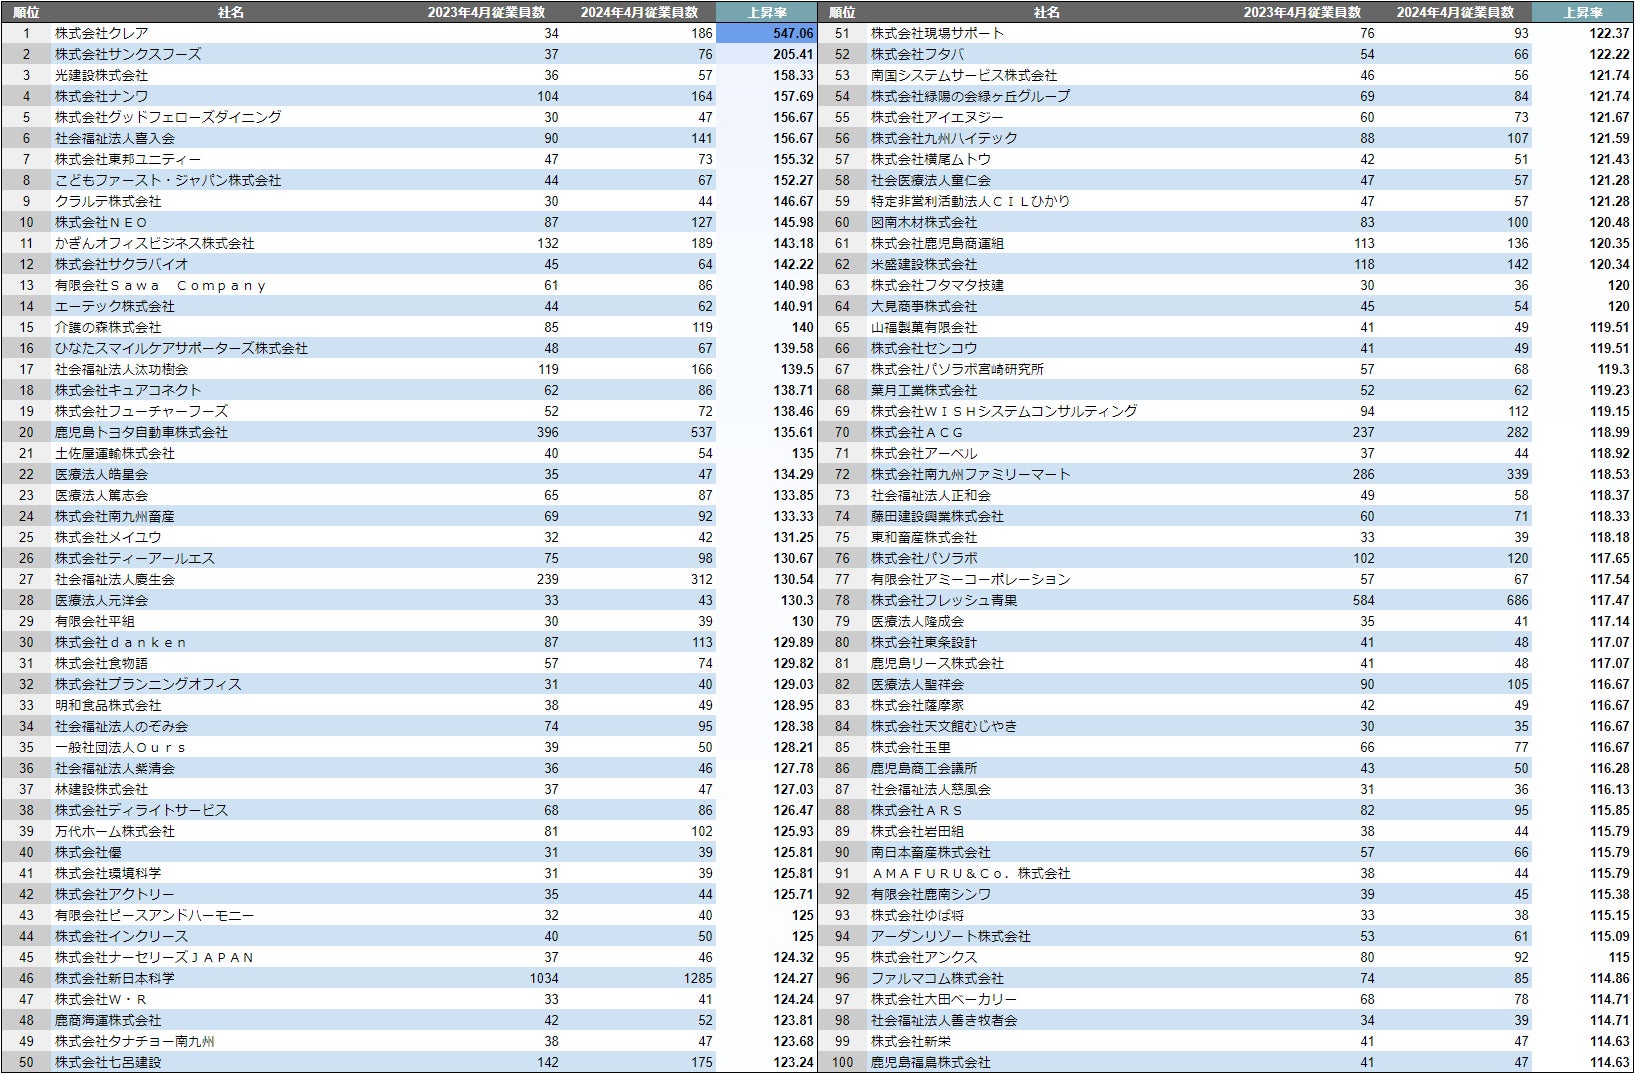
Task: Click 株式会社グッドフェローズダイニング
Action: click(168, 117)
